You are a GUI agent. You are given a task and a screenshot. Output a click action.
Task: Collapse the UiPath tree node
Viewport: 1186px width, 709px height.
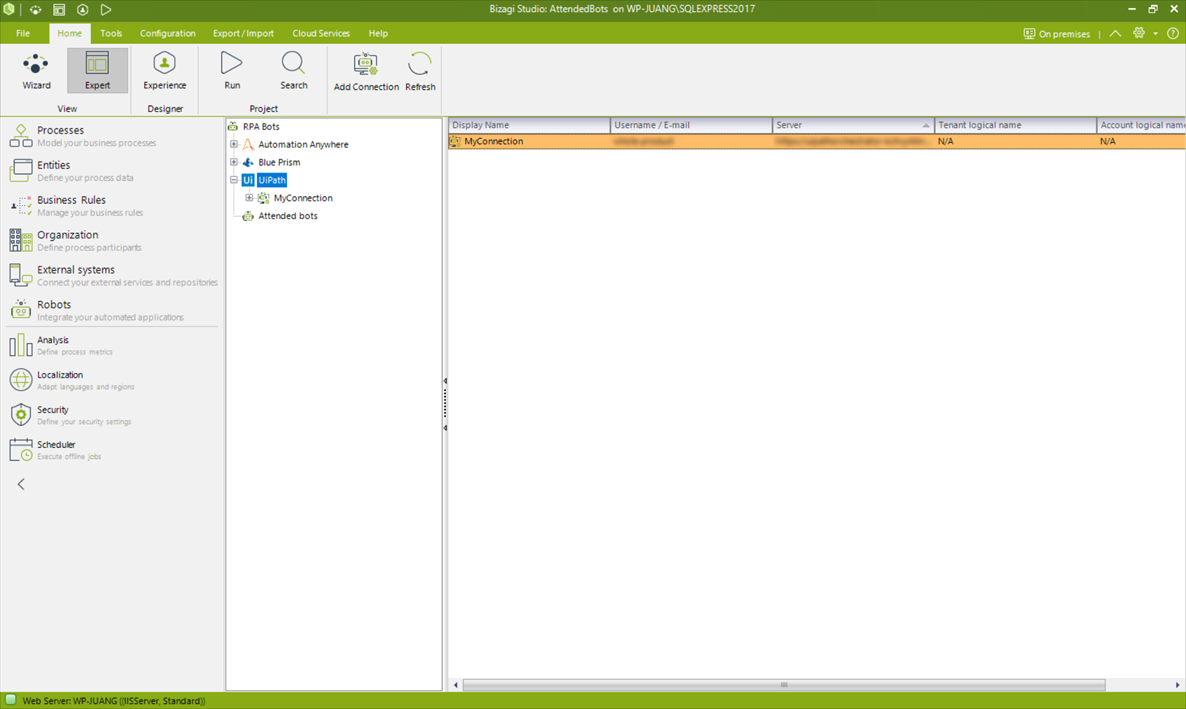click(x=234, y=180)
